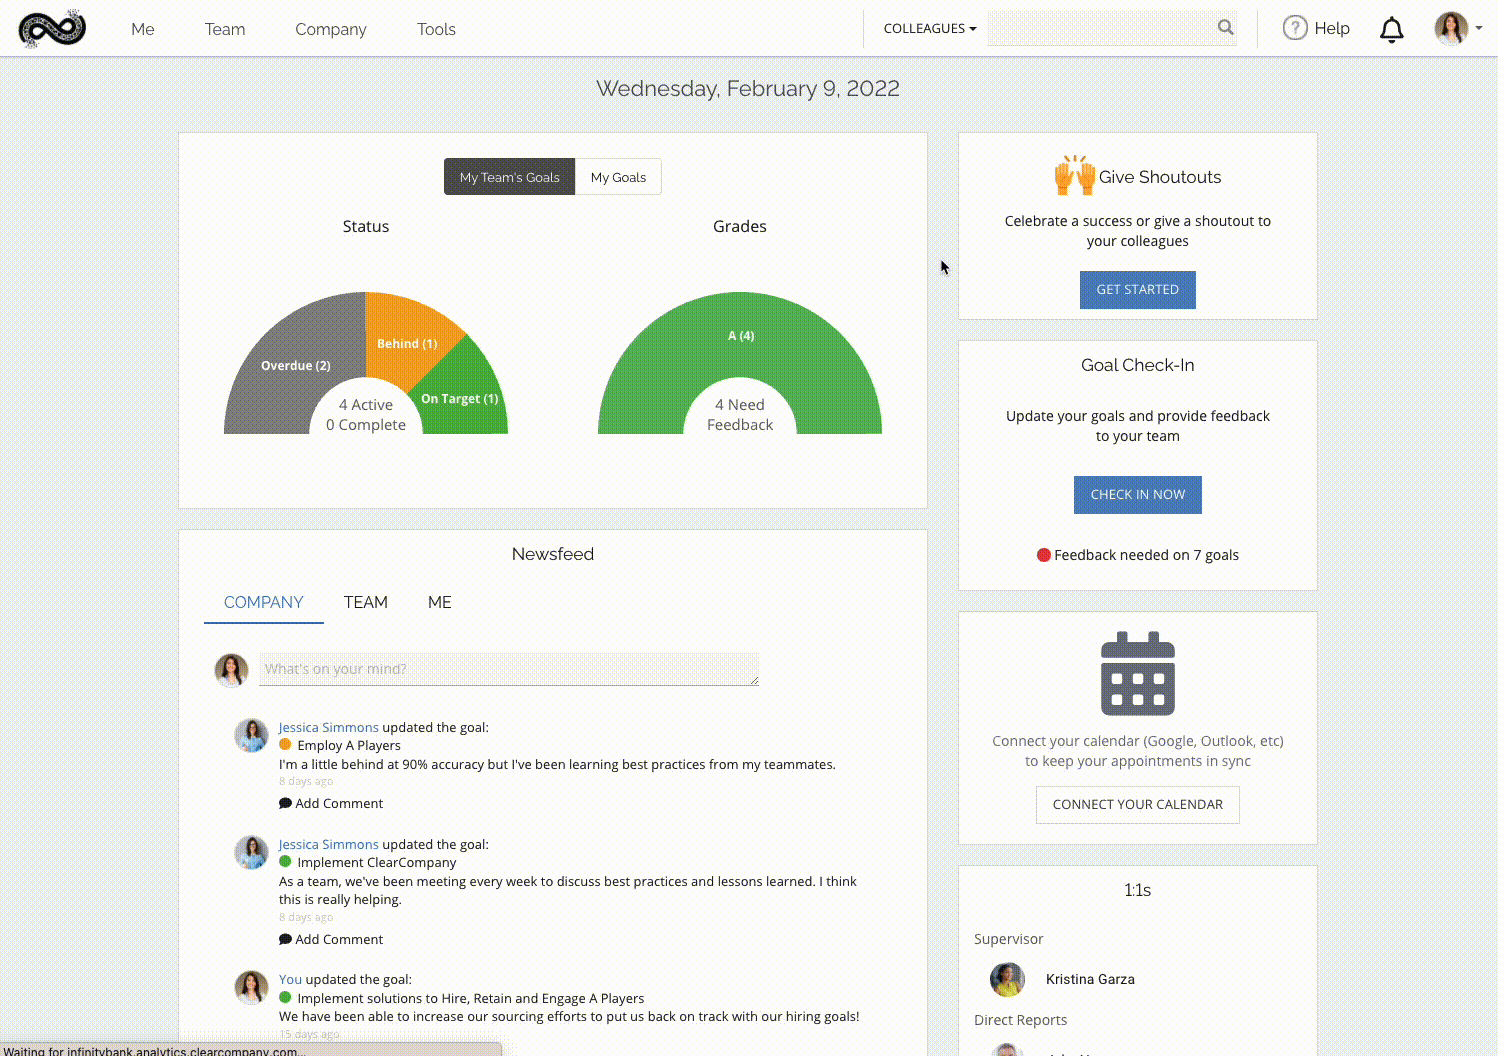Click the What's on your mind field
Screen dimensions: 1498x1056
508,669
